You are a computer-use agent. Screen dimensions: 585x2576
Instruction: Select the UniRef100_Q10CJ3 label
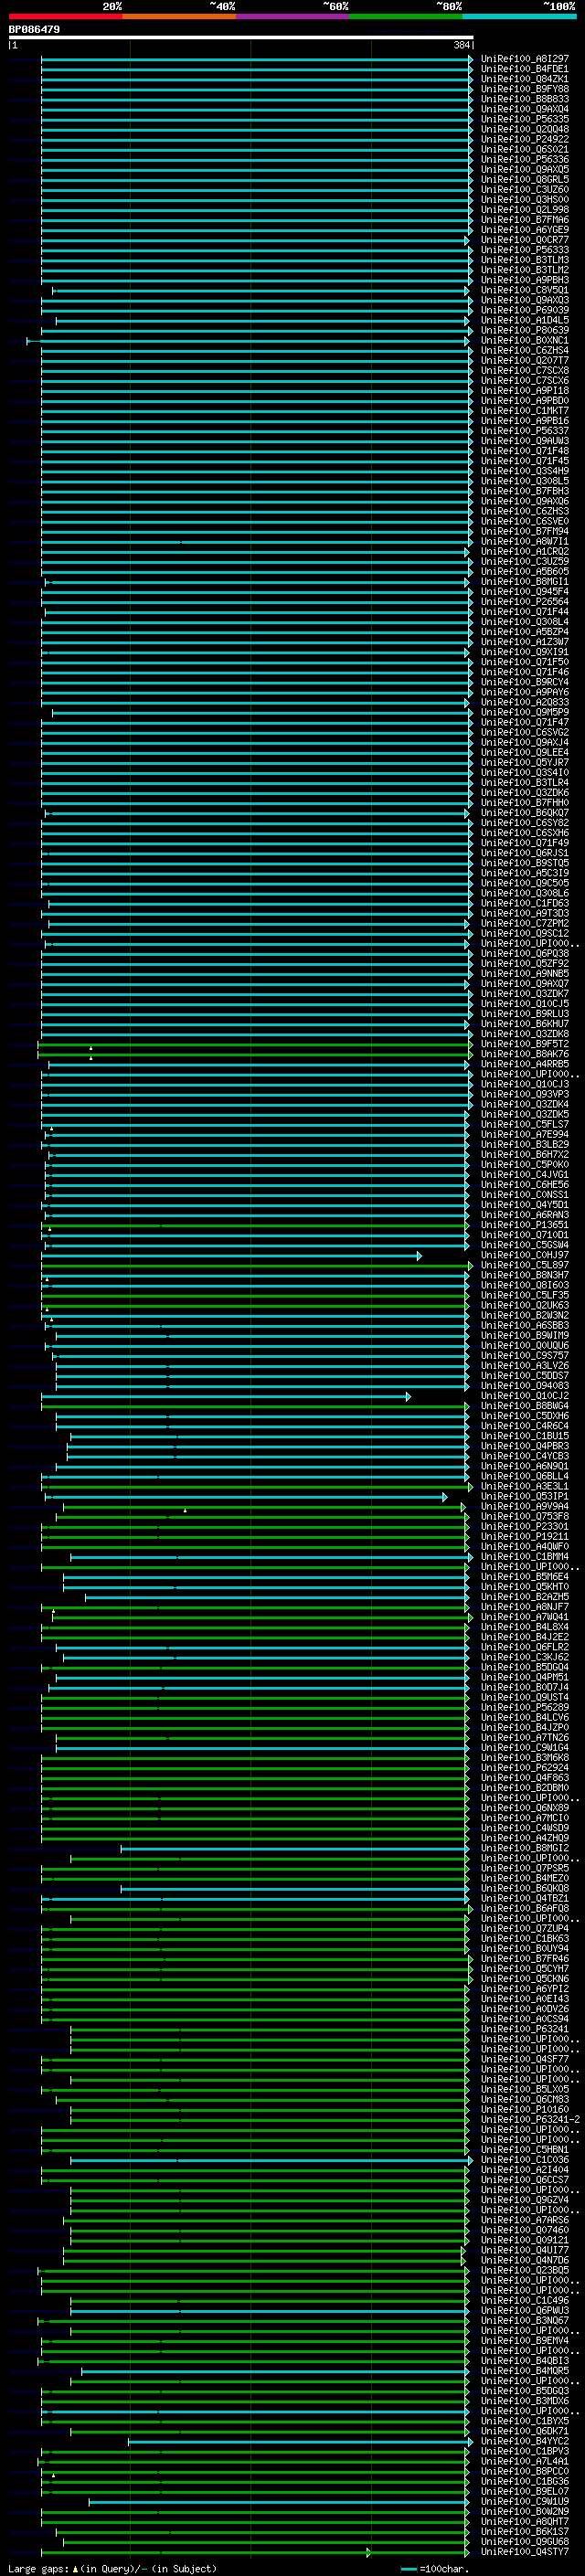(x=524, y=1084)
